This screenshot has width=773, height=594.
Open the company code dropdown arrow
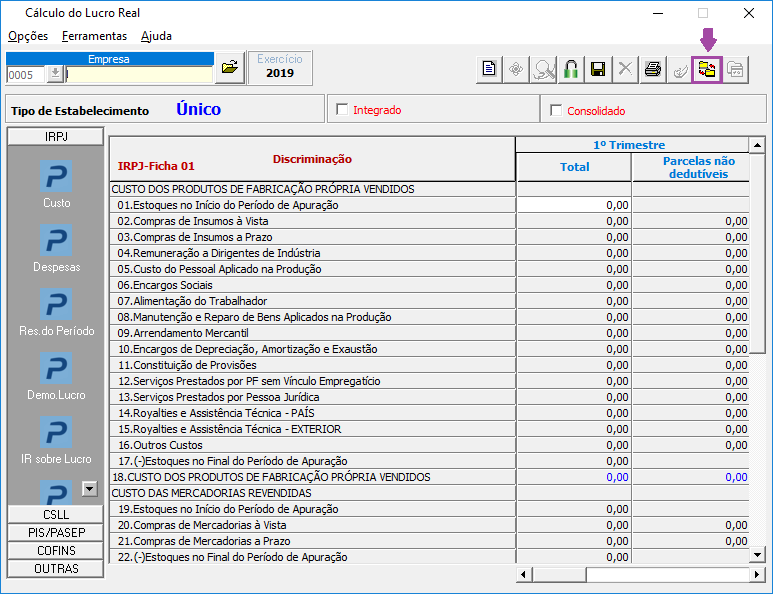(x=55, y=74)
